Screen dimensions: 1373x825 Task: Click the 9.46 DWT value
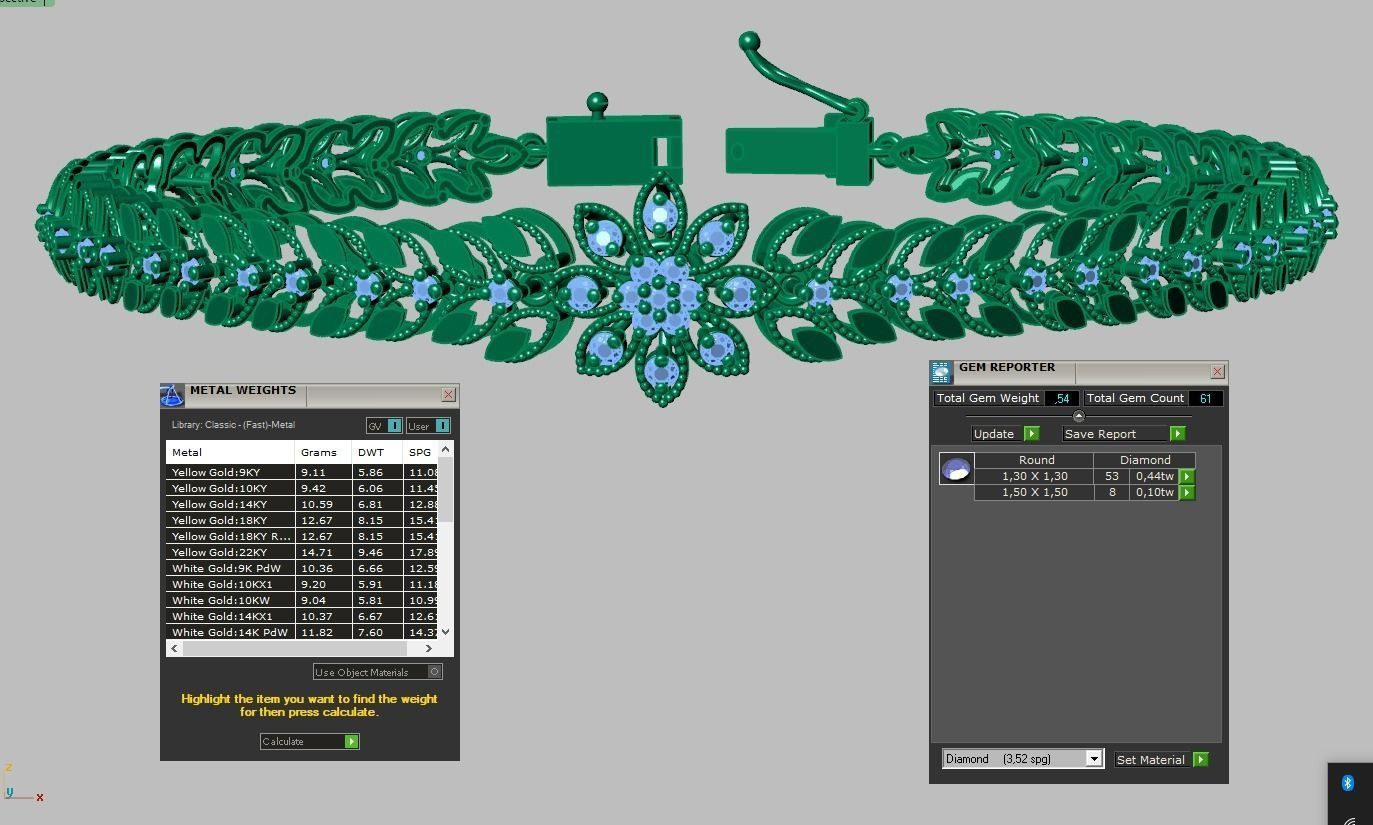370,552
